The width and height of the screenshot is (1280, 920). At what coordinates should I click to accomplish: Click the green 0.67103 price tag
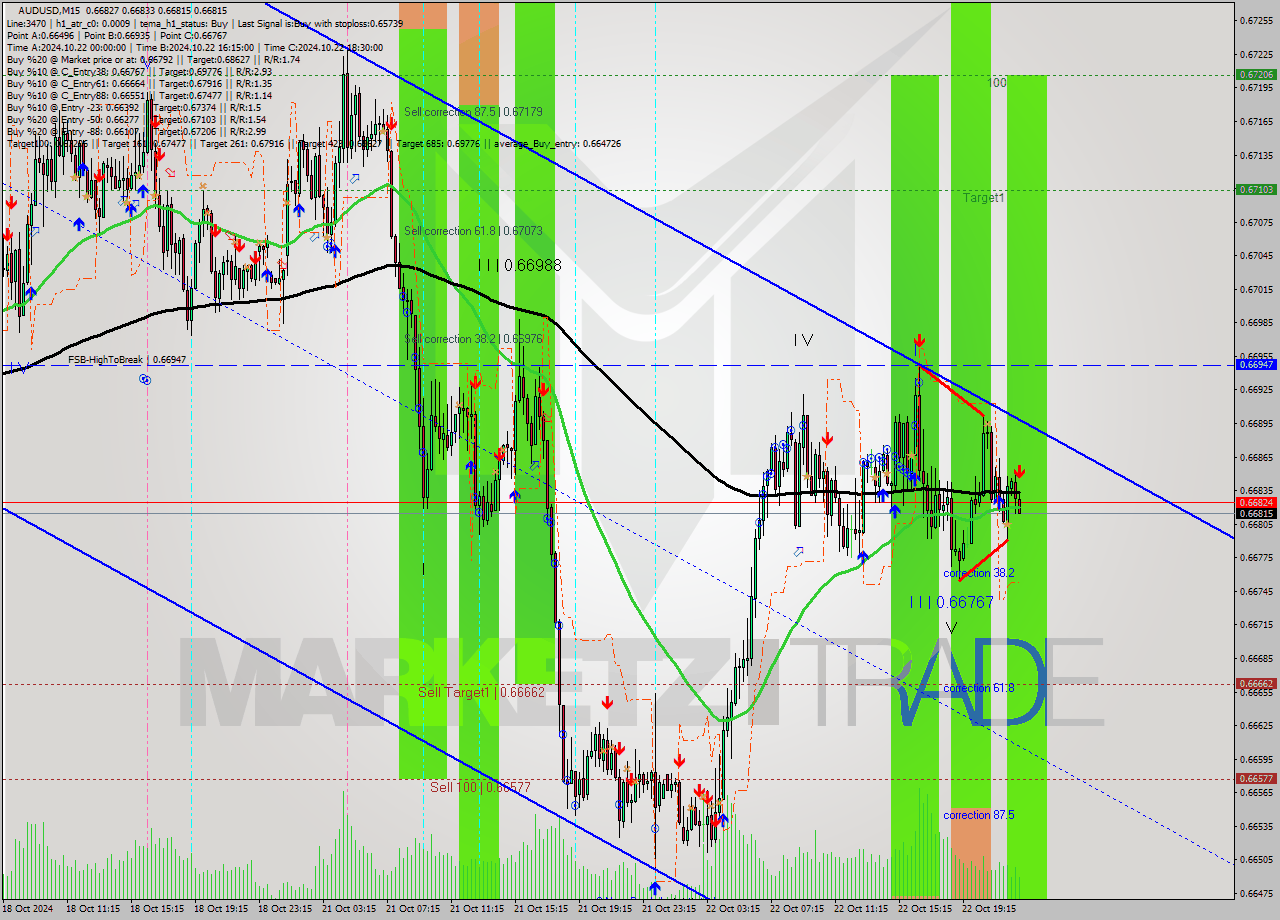[x=1255, y=189]
